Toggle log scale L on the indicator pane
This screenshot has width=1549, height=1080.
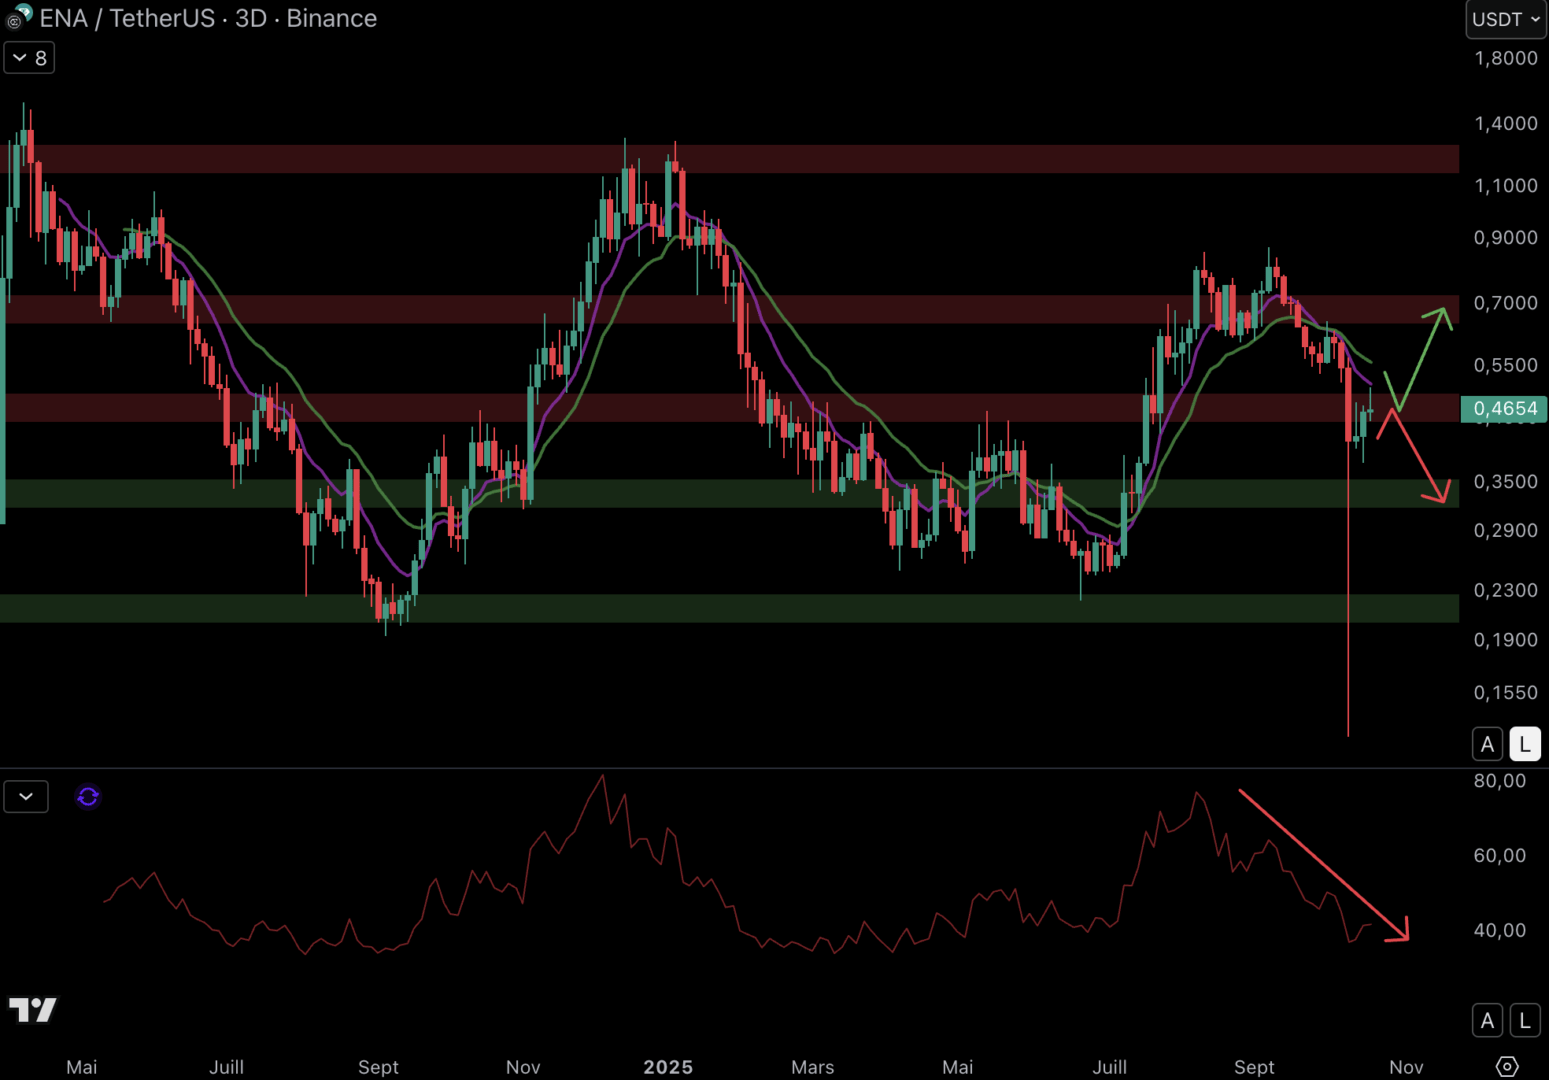click(1524, 1020)
